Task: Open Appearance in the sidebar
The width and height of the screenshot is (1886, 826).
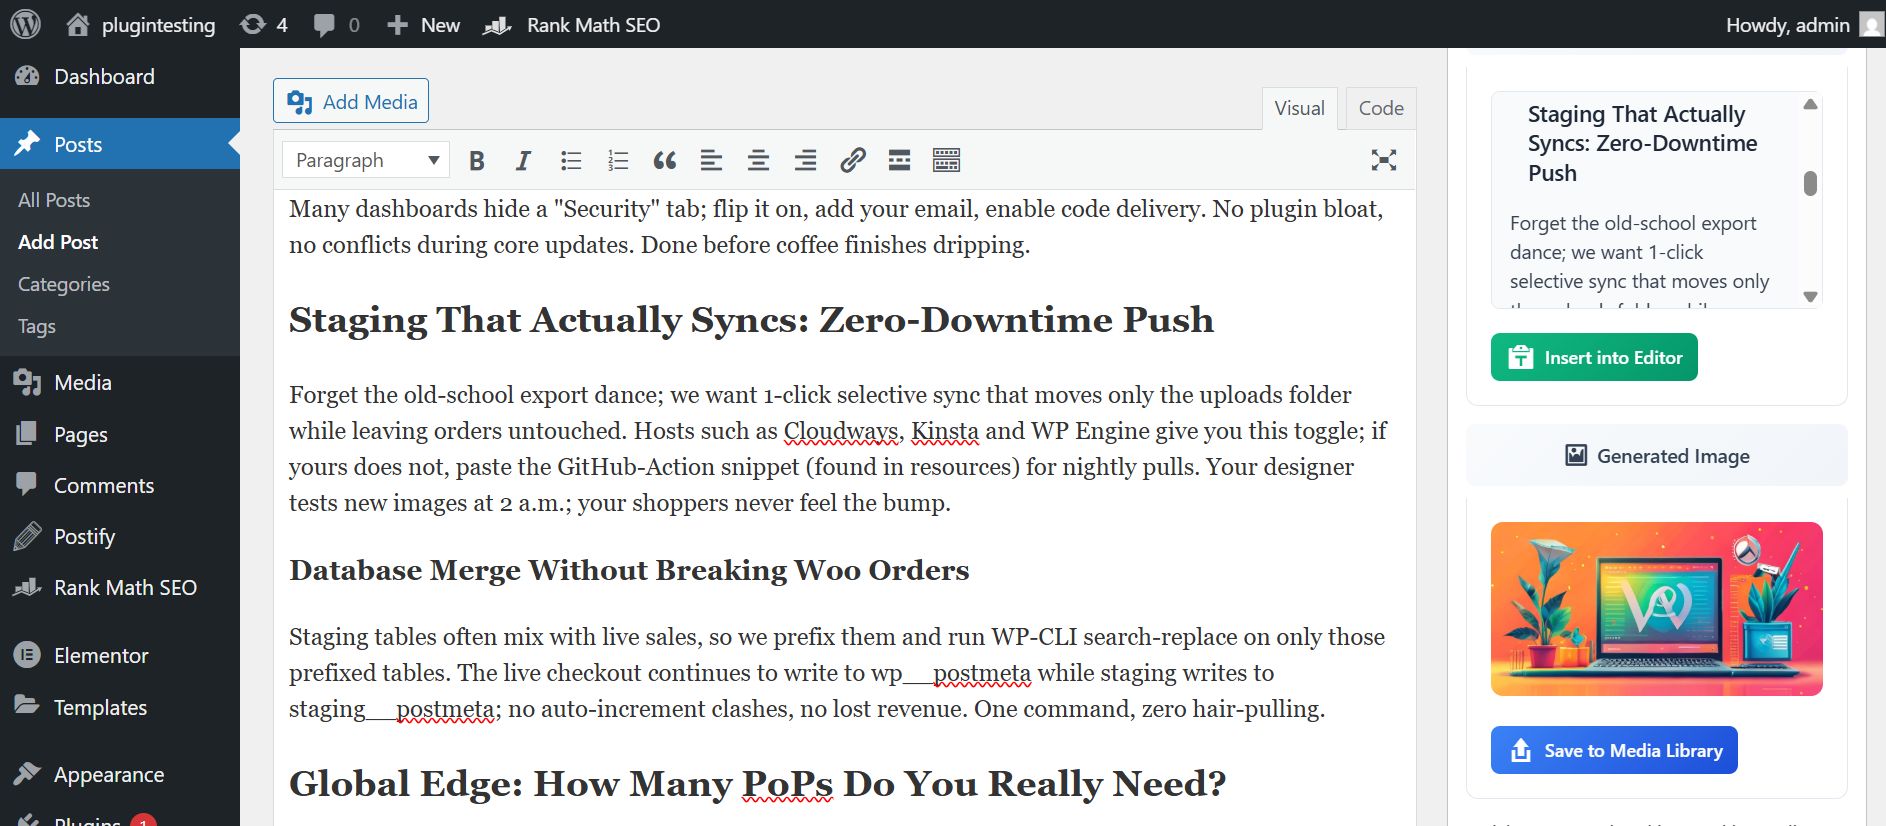Action: pyautogui.click(x=120, y=774)
